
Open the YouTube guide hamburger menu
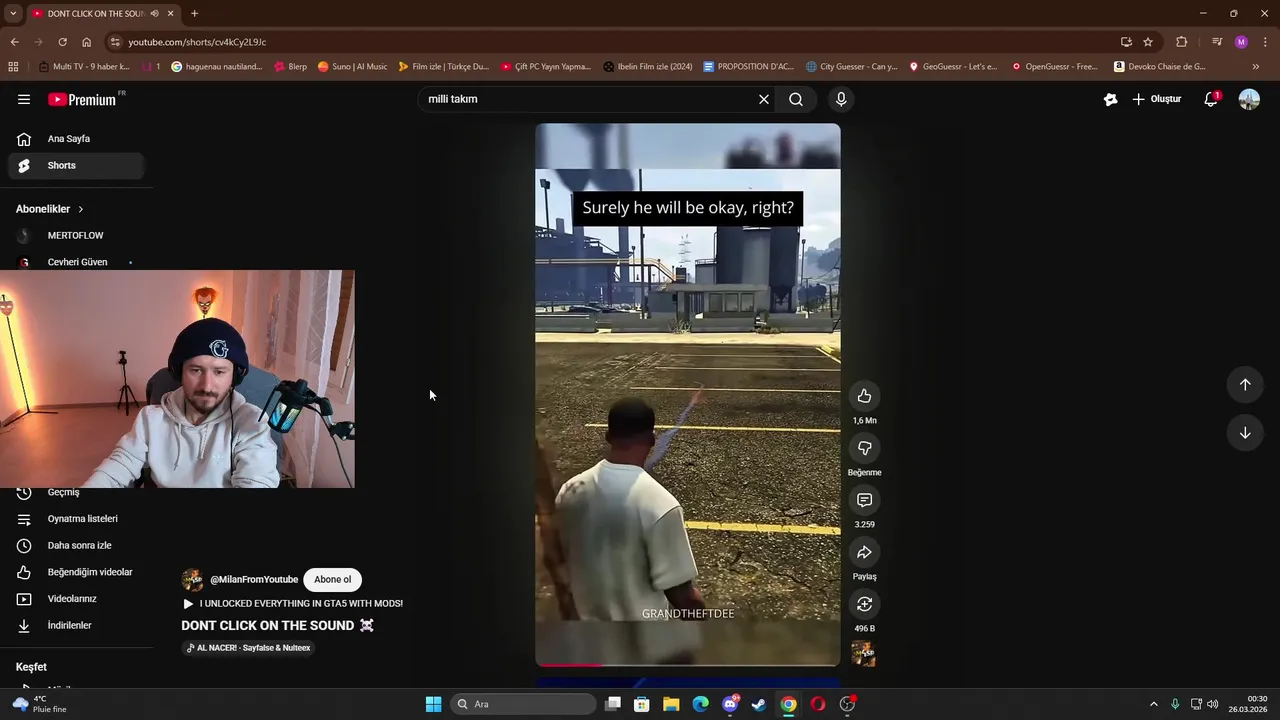point(24,99)
